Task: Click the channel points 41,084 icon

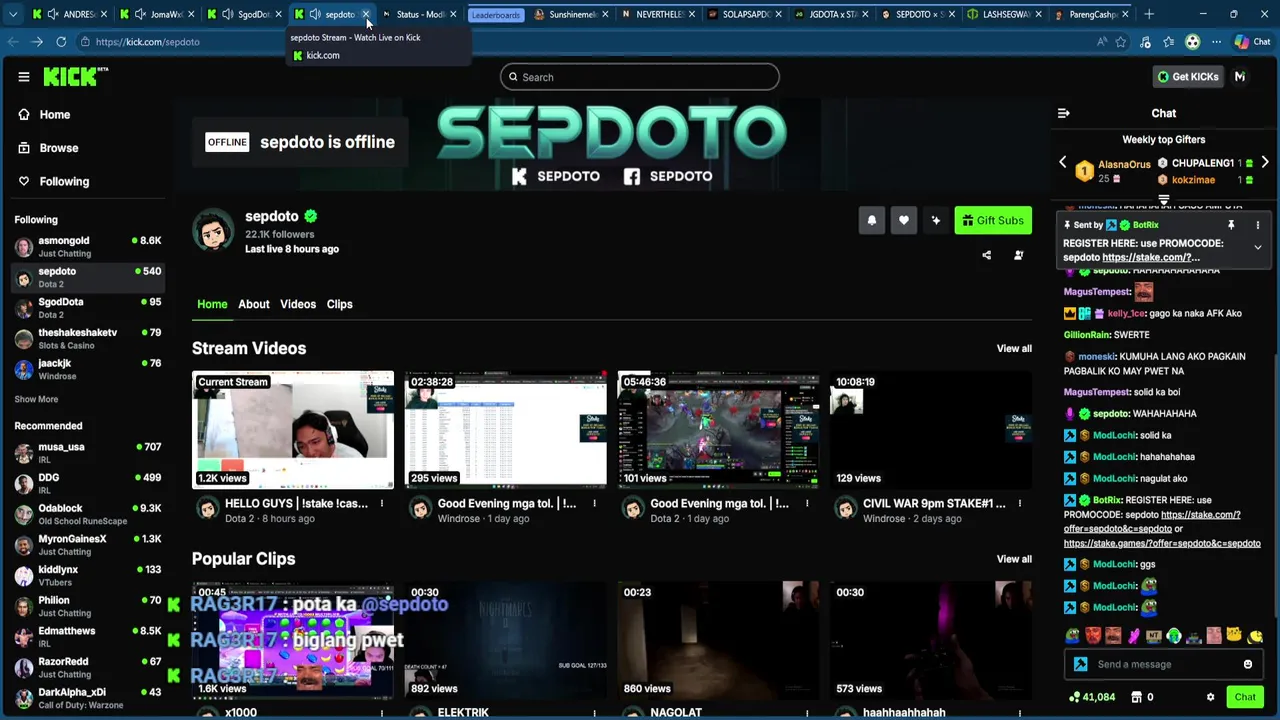Action: pos(1074,697)
